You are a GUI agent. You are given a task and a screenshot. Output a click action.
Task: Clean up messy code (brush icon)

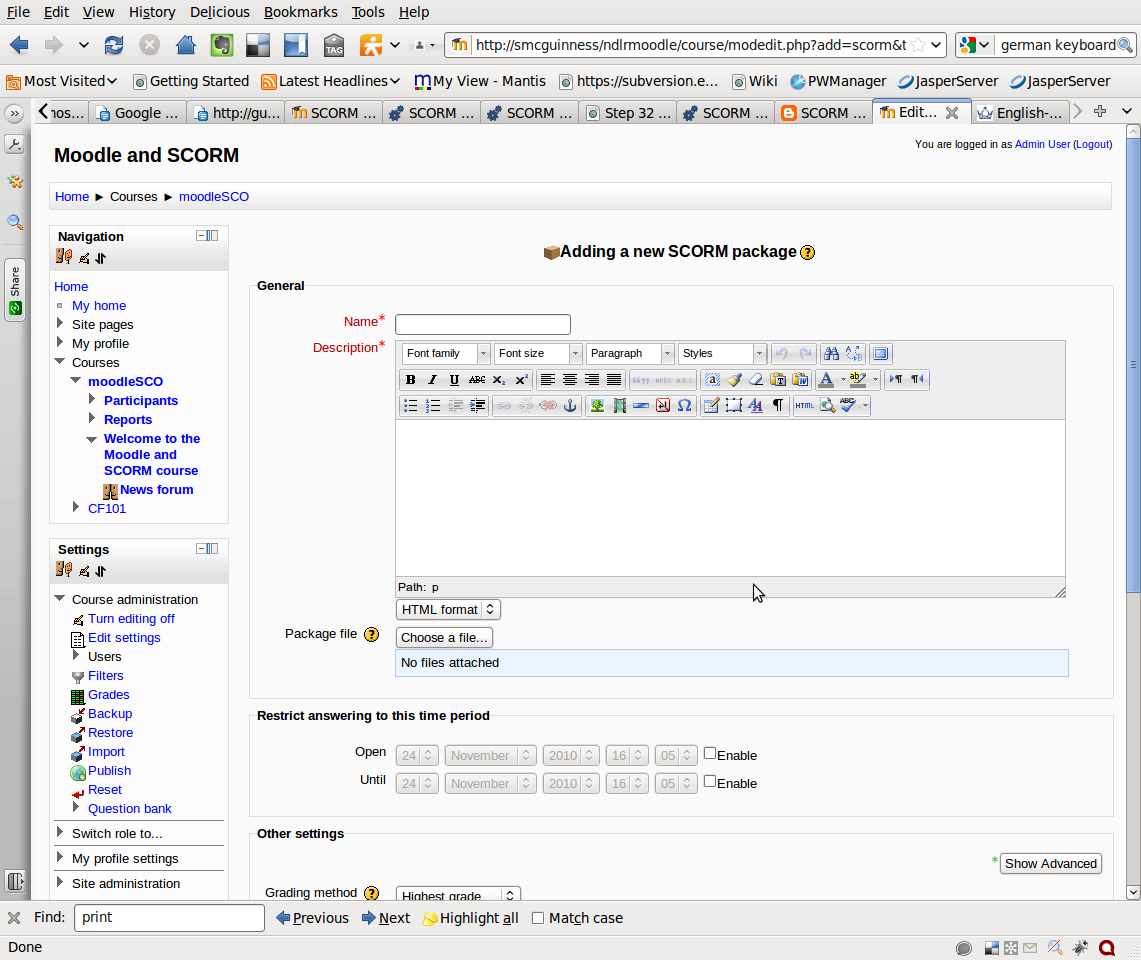point(734,379)
